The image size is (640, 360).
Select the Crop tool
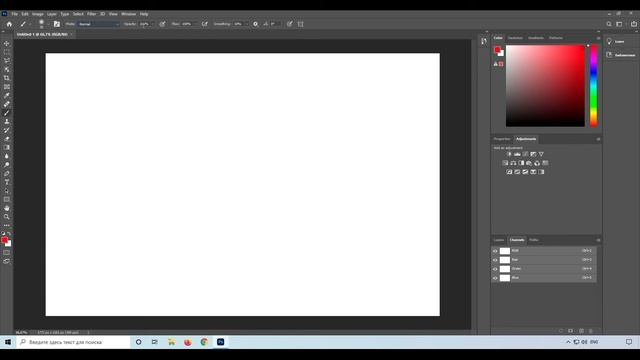coord(7,78)
